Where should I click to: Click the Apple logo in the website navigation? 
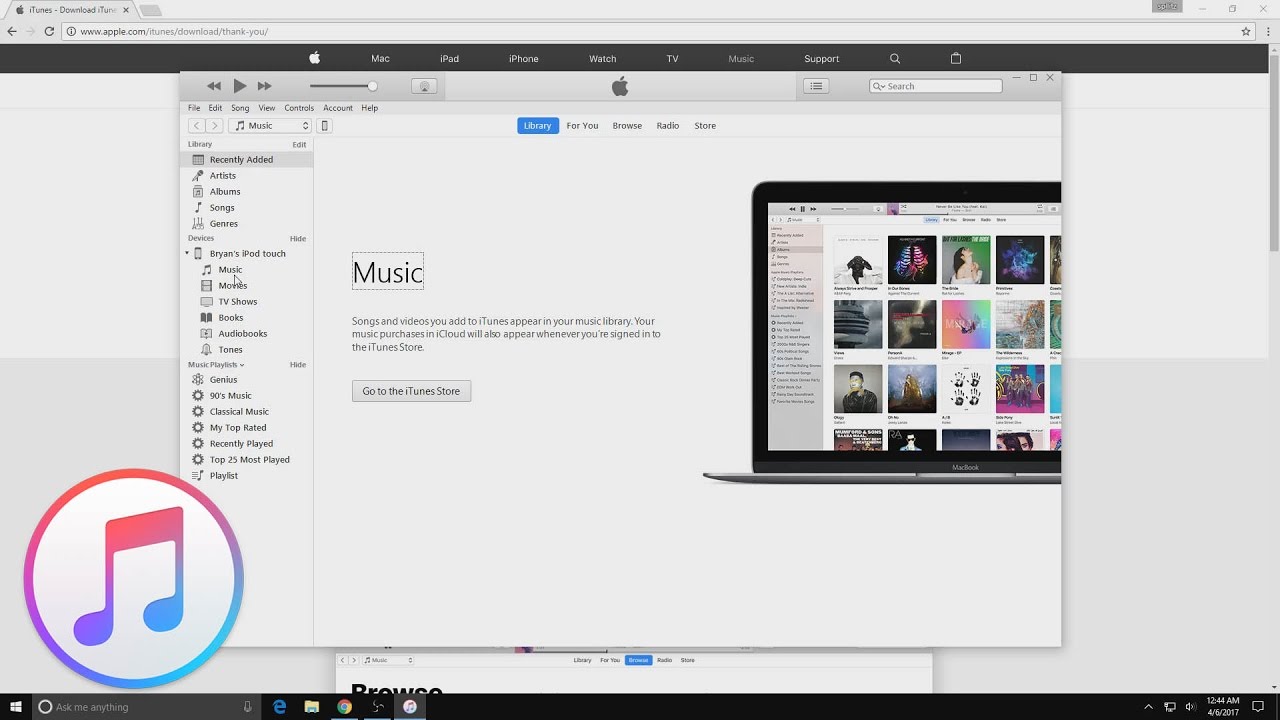click(314, 58)
